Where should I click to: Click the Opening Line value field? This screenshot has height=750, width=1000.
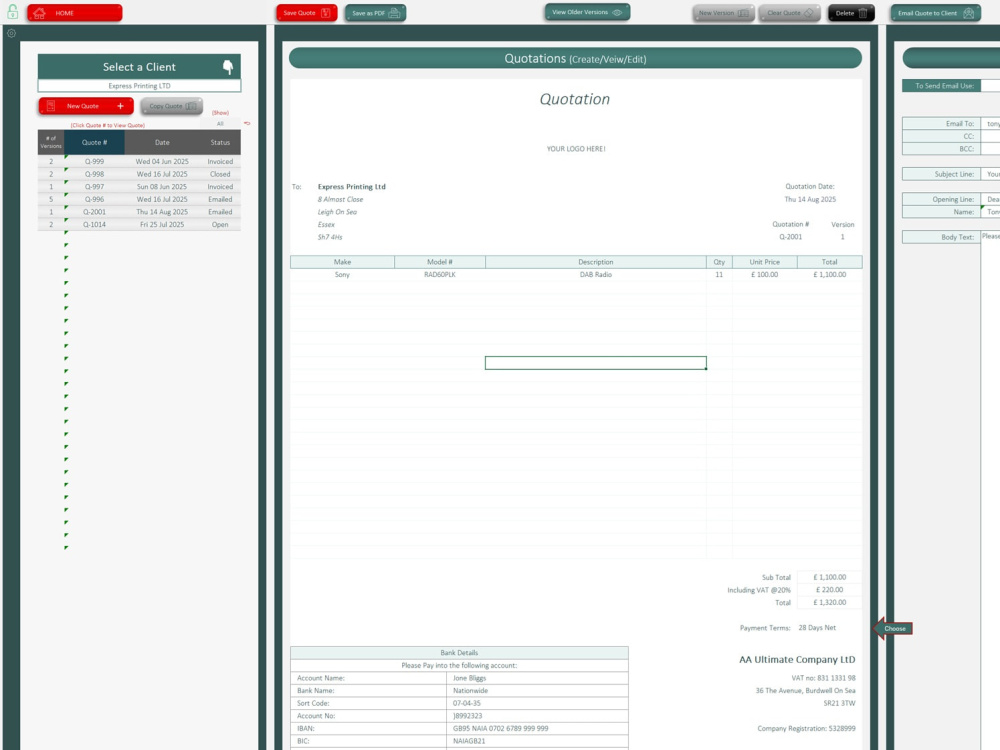[x=990, y=199]
